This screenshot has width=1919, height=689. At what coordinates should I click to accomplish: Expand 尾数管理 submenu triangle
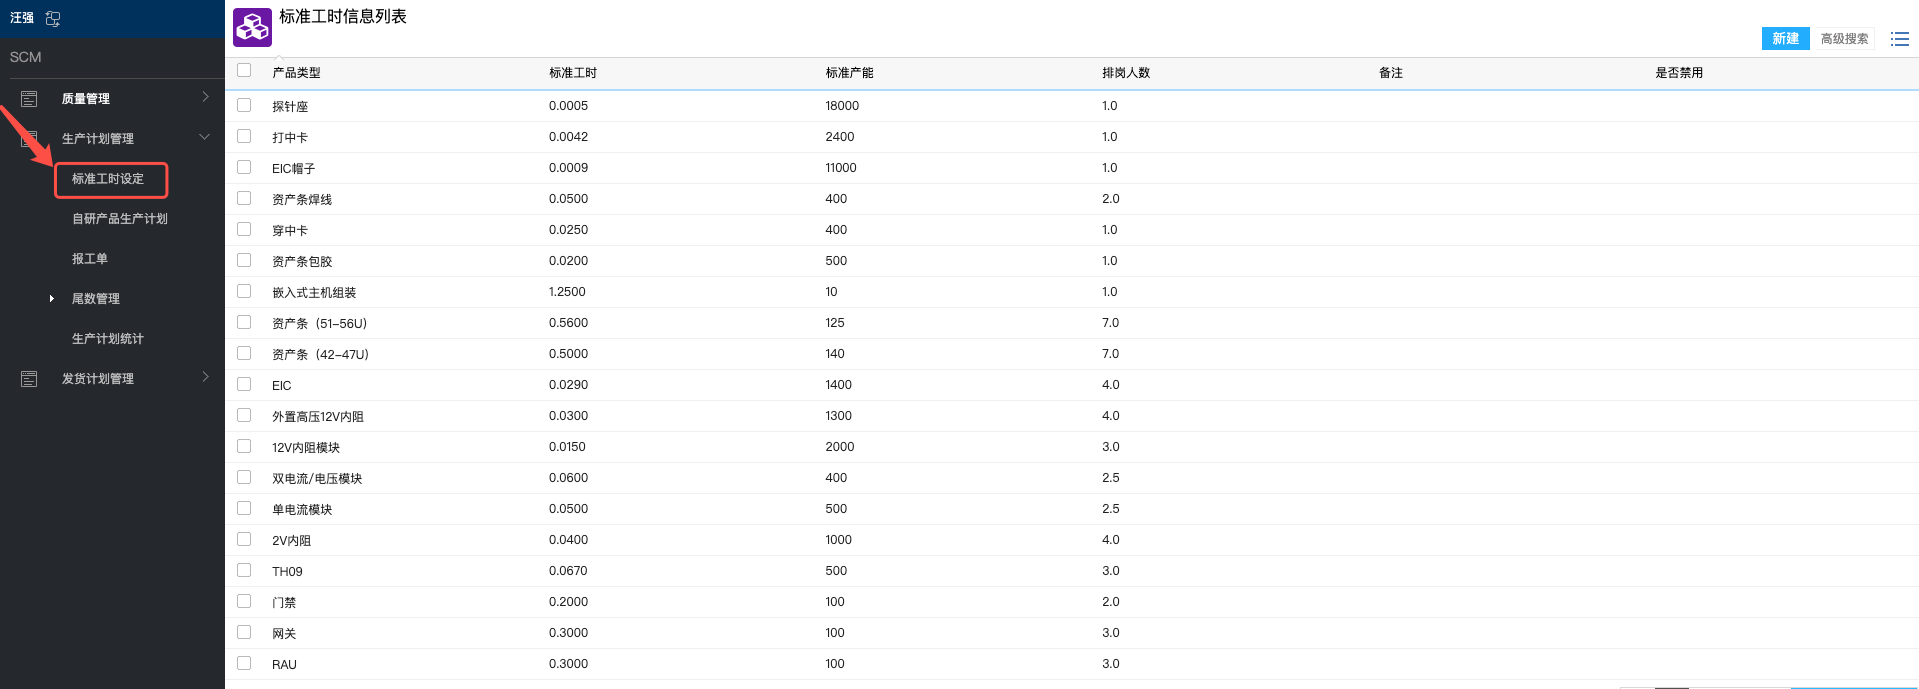click(52, 299)
